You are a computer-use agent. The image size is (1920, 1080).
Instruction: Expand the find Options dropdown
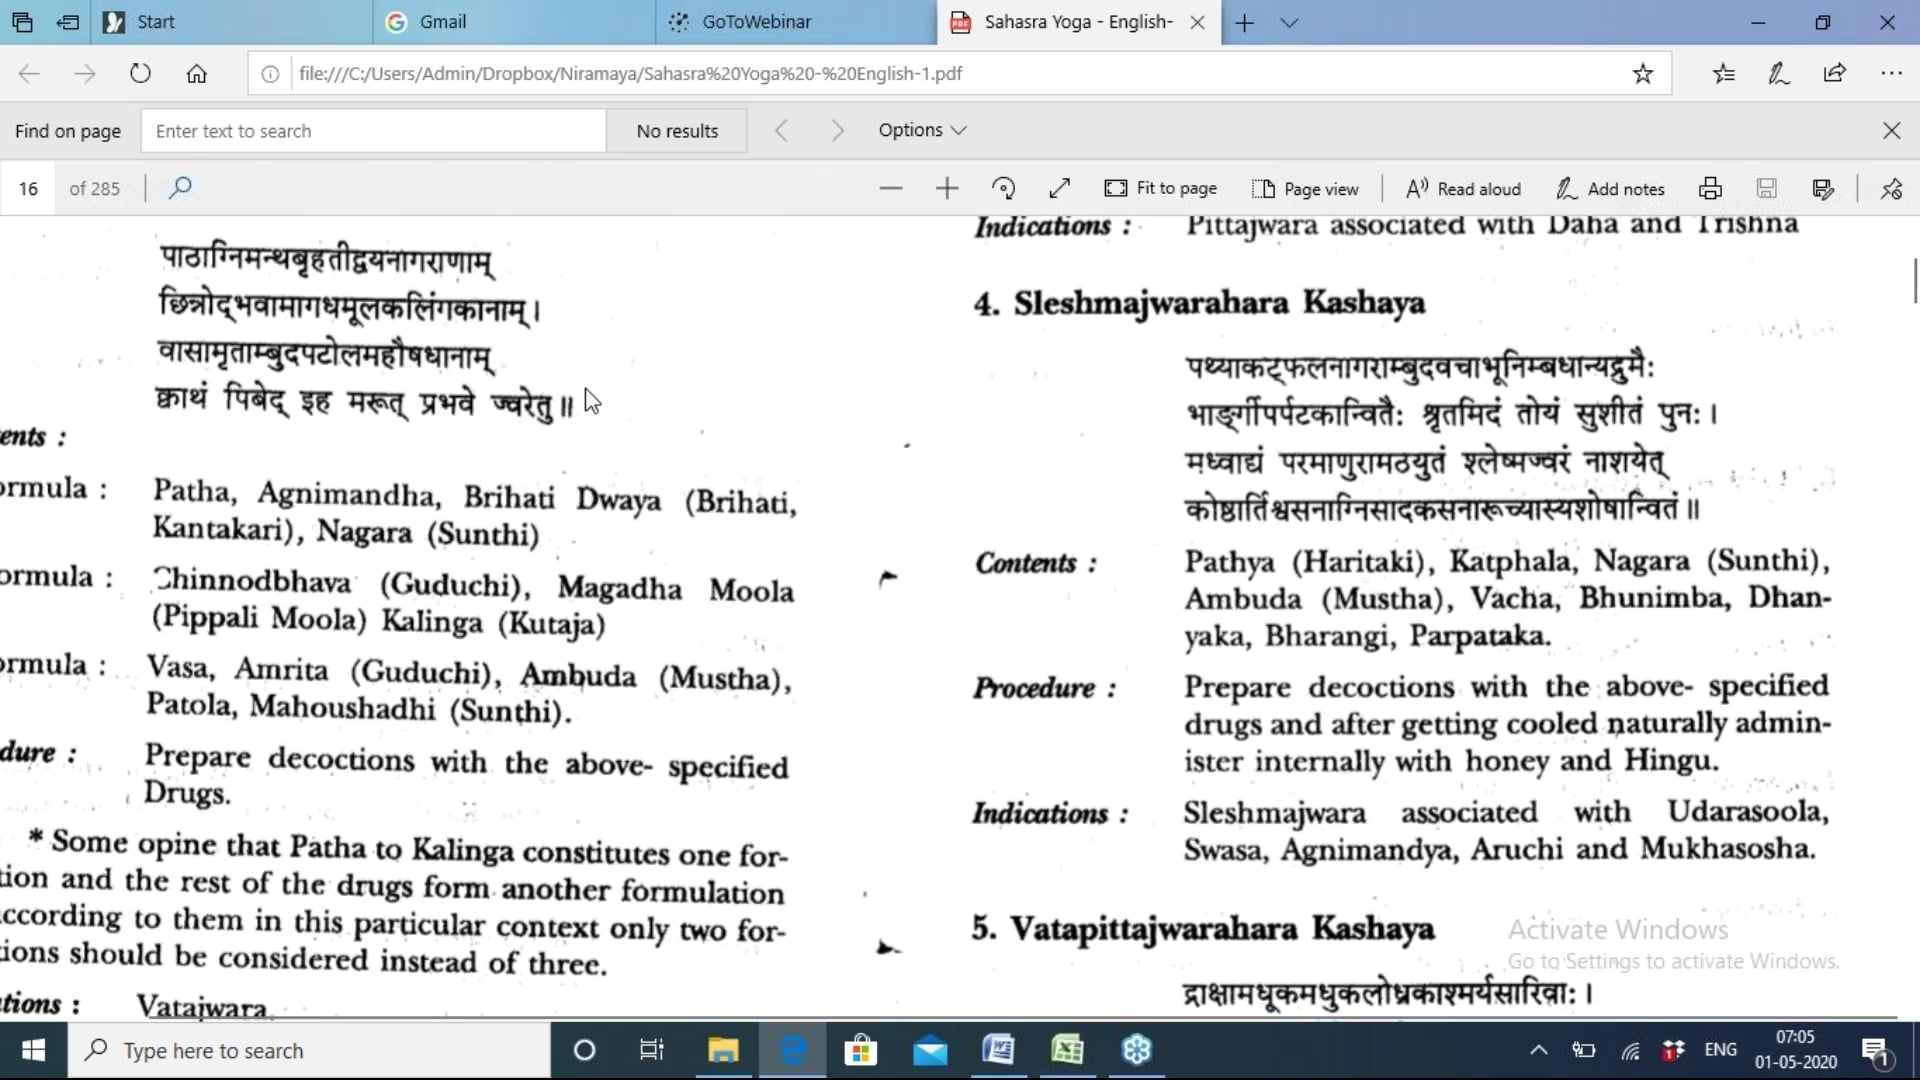coord(922,130)
